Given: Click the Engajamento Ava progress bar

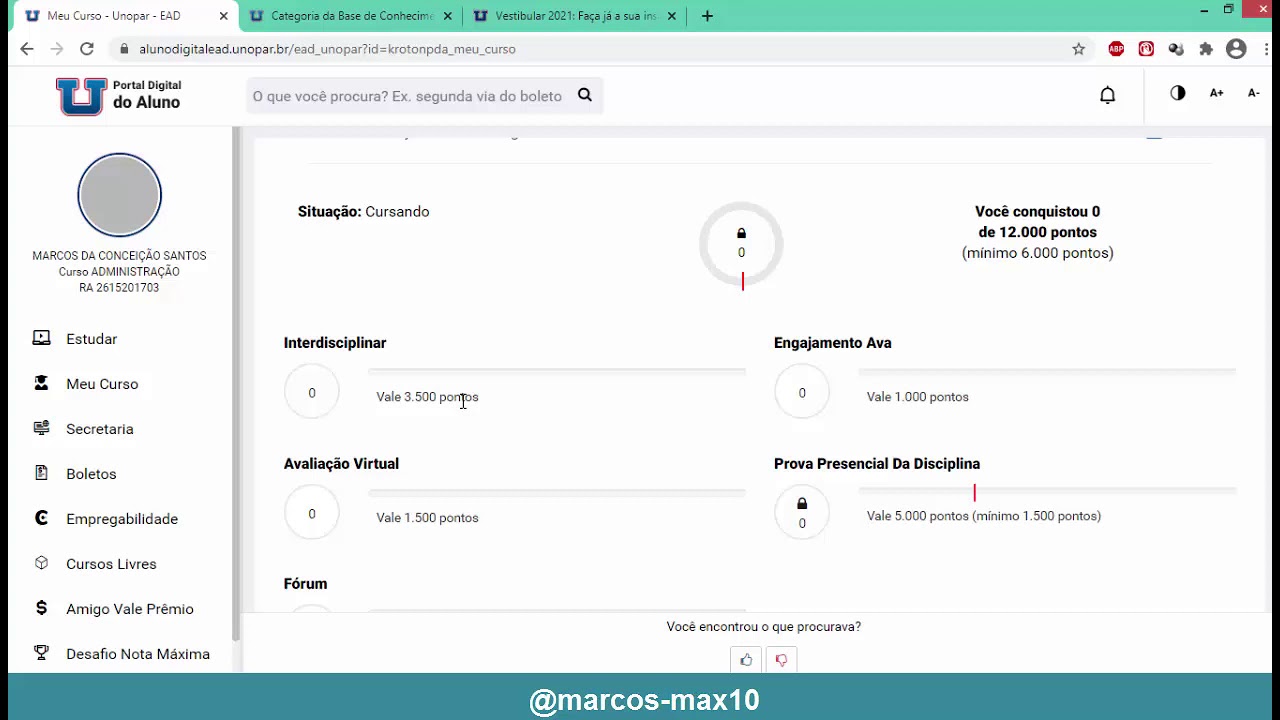Looking at the screenshot, I should (x=1047, y=371).
